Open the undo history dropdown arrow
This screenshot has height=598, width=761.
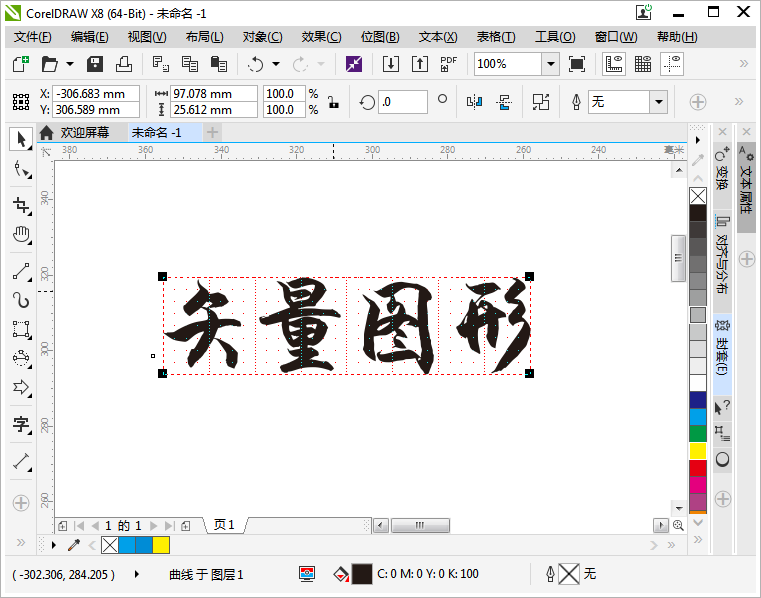(275, 64)
